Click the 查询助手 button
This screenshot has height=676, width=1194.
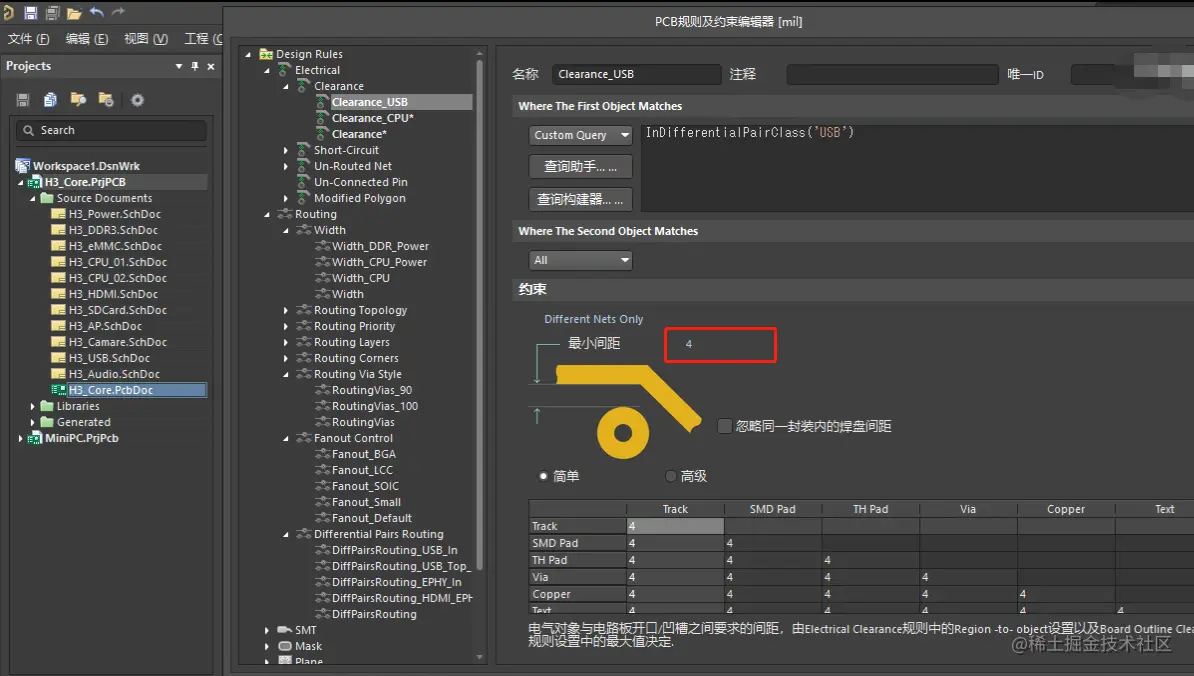coord(580,167)
